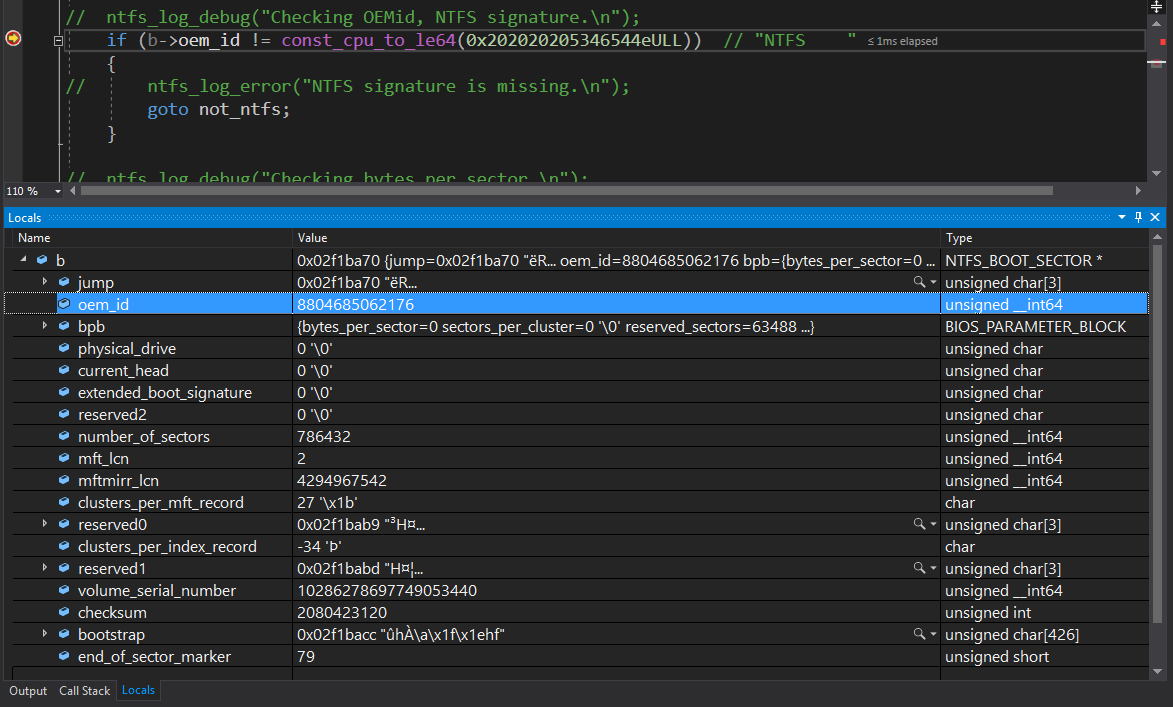The height and width of the screenshot is (707, 1173).
Task: Click the field icon next to checksum
Action: coord(64,612)
